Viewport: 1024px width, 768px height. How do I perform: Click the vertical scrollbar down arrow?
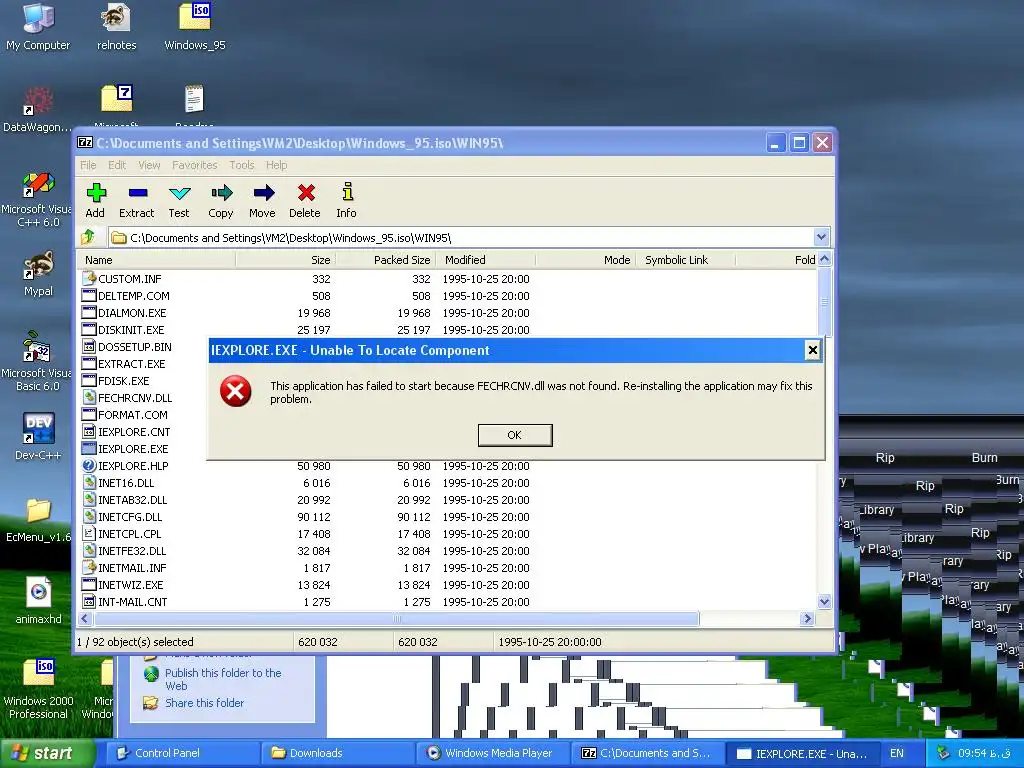point(824,601)
